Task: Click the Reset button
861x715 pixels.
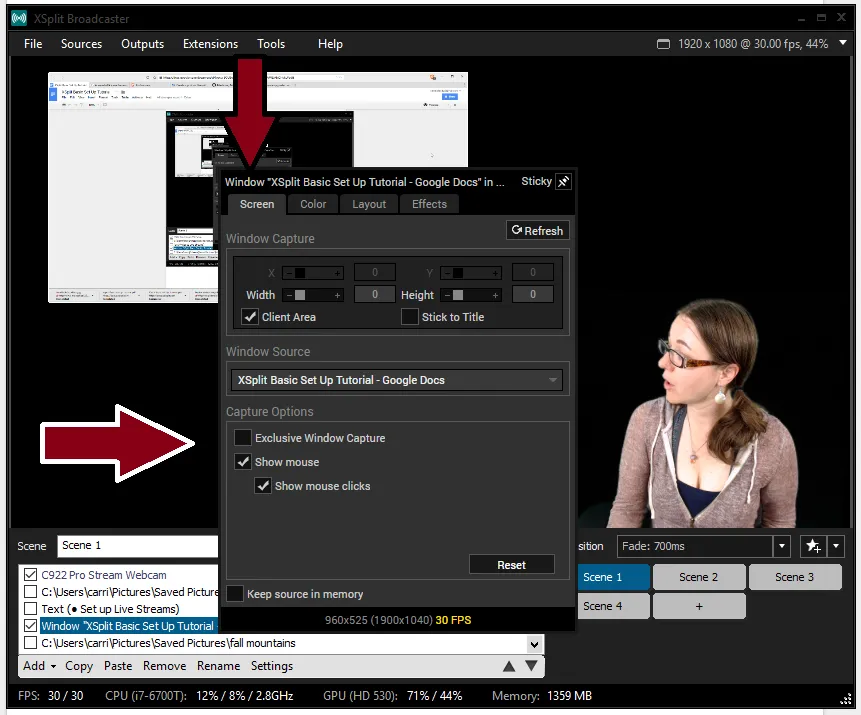Action: pyautogui.click(x=511, y=565)
